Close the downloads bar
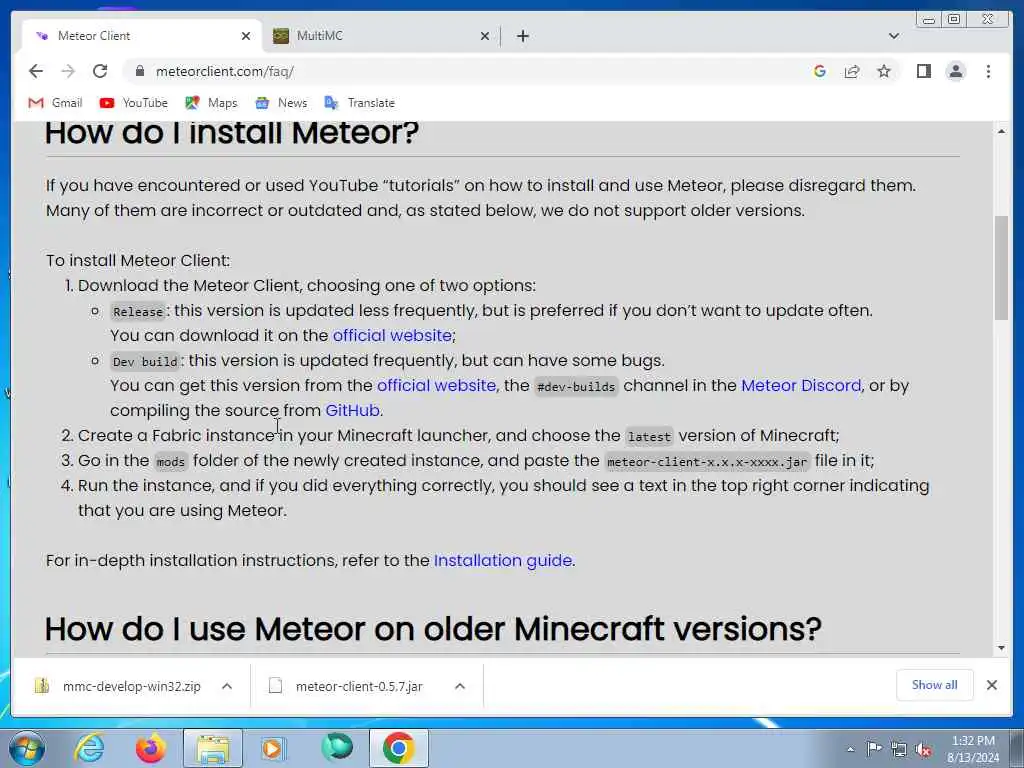The width and height of the screenshot is (1024, 768). (x=991, y=685)
